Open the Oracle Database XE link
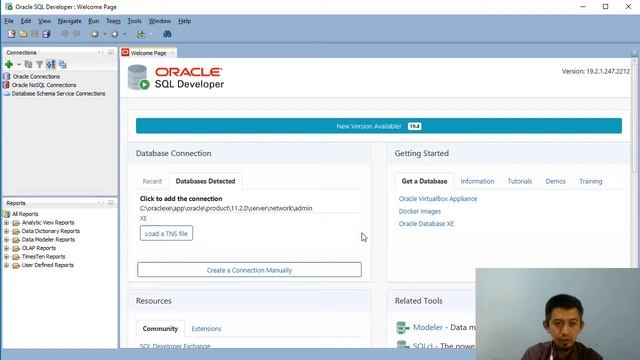The width and height of the screenshot is (640, 360). point(426,224)
